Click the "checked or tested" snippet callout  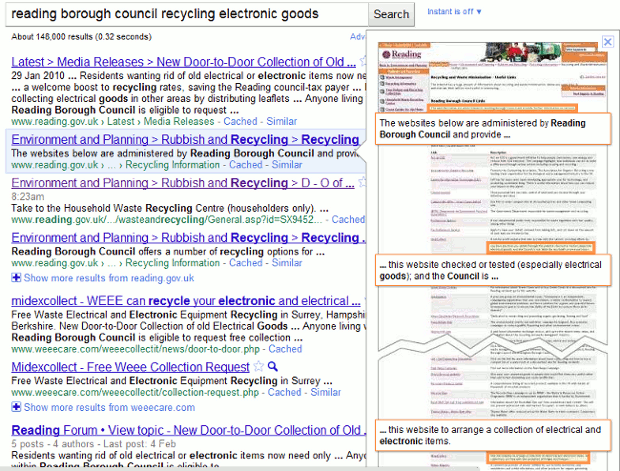[x=493, y=270]
